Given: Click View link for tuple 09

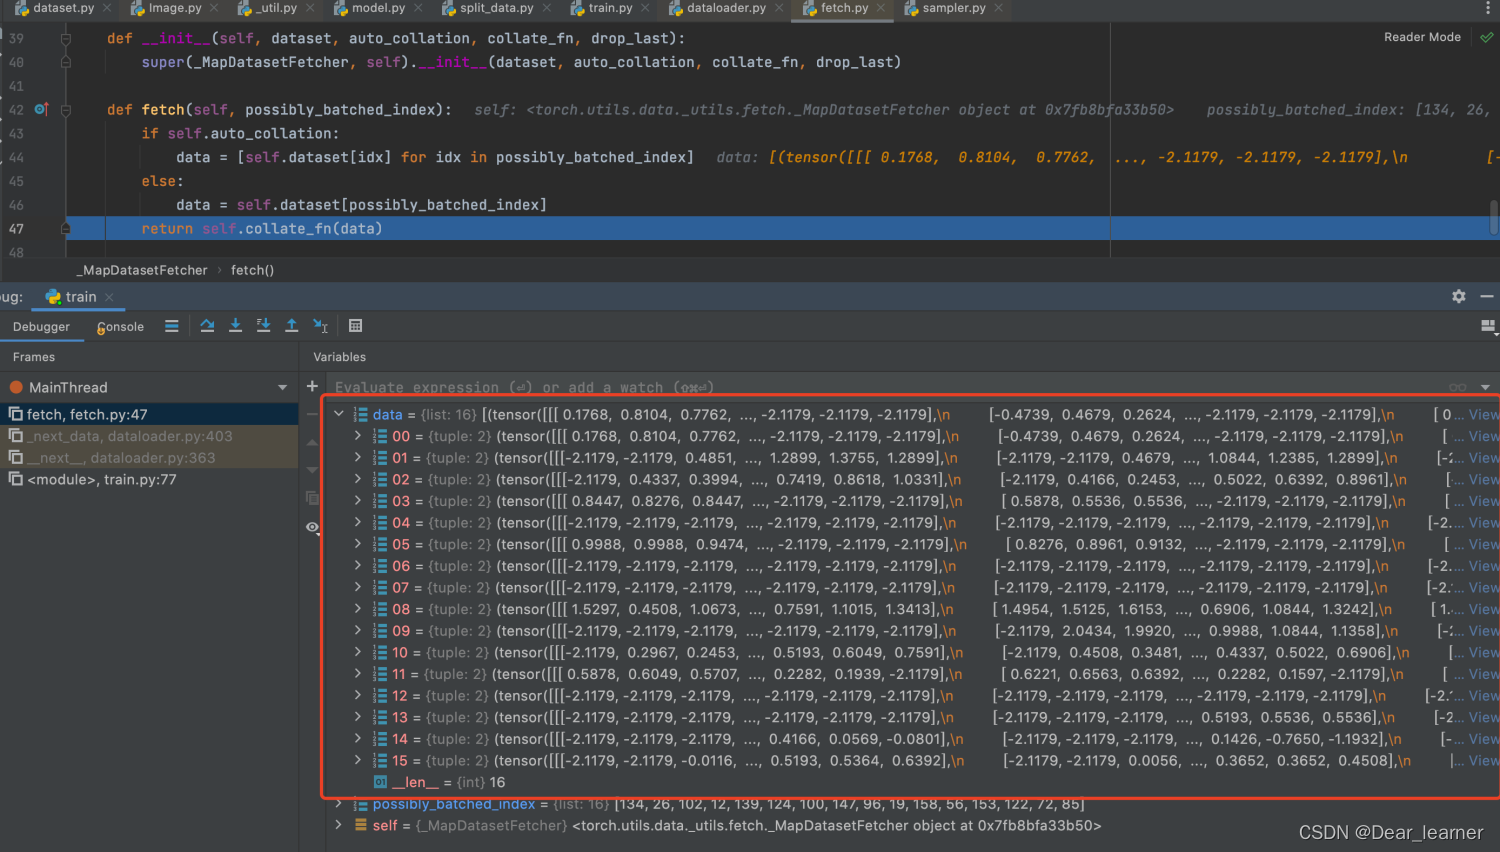Looking at the screenshot, I should 1484,631.
